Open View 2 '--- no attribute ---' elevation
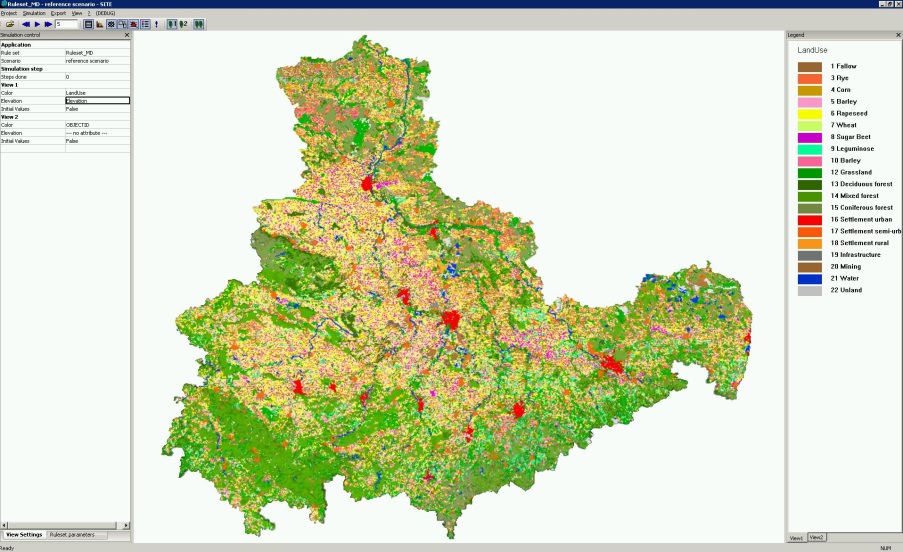The image size is (903, 552). (x=97, y=133)
